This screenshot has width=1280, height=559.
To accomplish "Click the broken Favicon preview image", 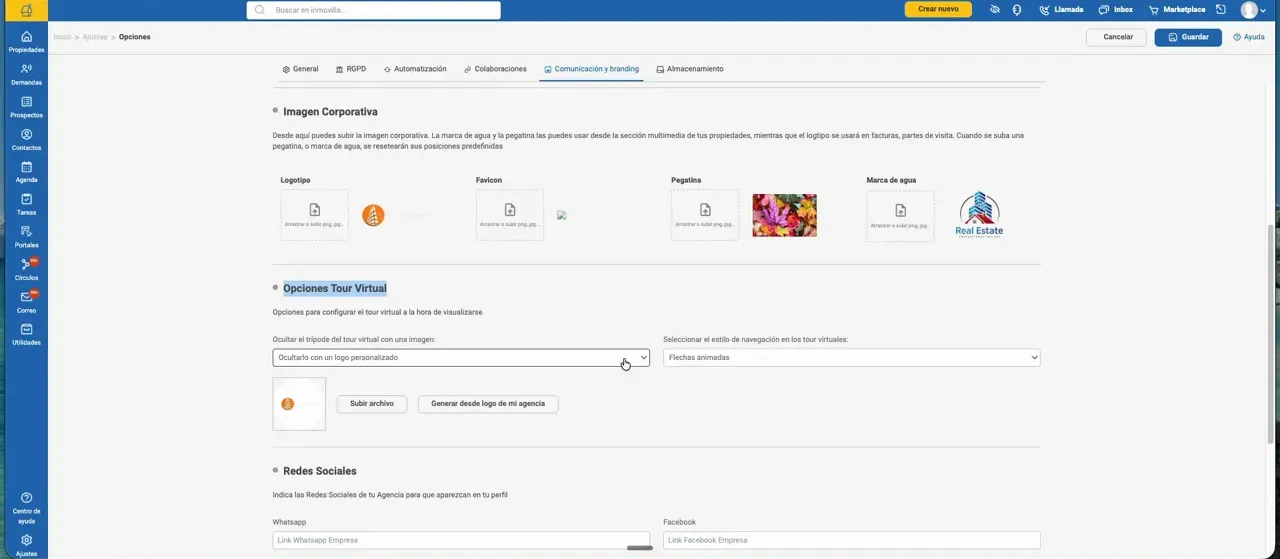I will 562,215.
